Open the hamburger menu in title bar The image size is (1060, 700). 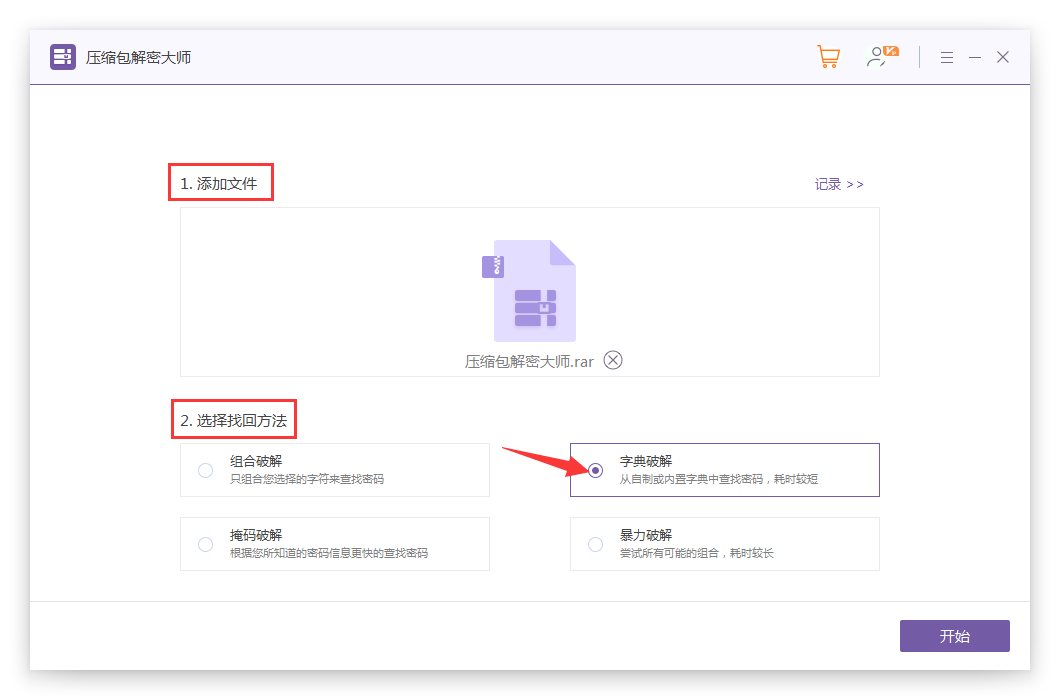pos(946,58)
